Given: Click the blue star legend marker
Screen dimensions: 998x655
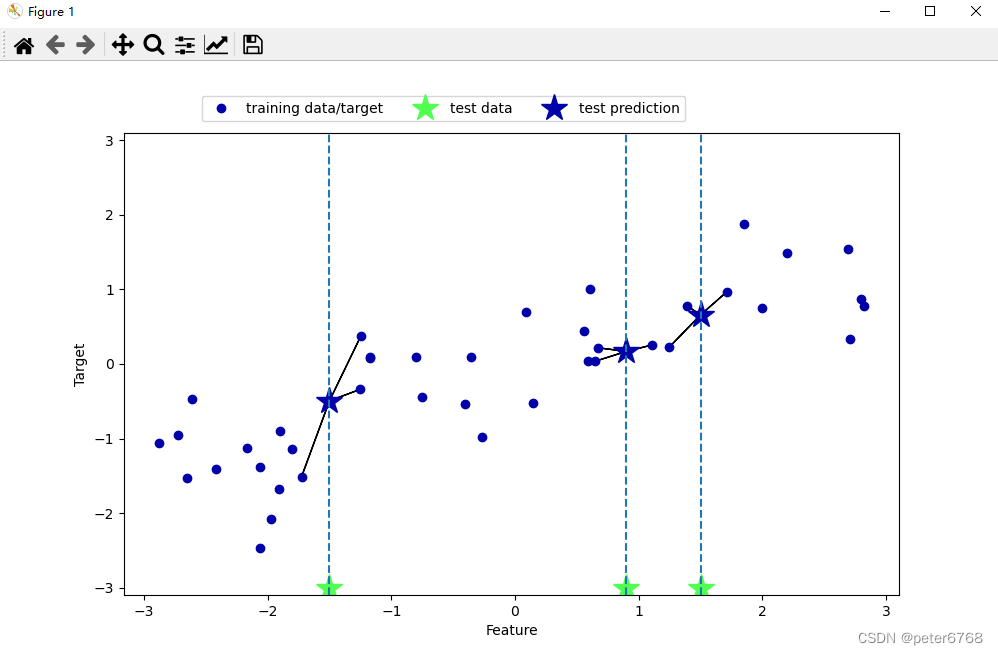Looking at the screenshot, I should [x=554, y=108].
